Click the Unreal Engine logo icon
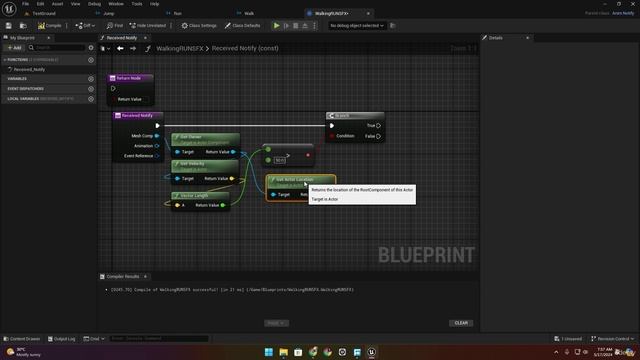640x360 pixels. (x=9, y=9)
